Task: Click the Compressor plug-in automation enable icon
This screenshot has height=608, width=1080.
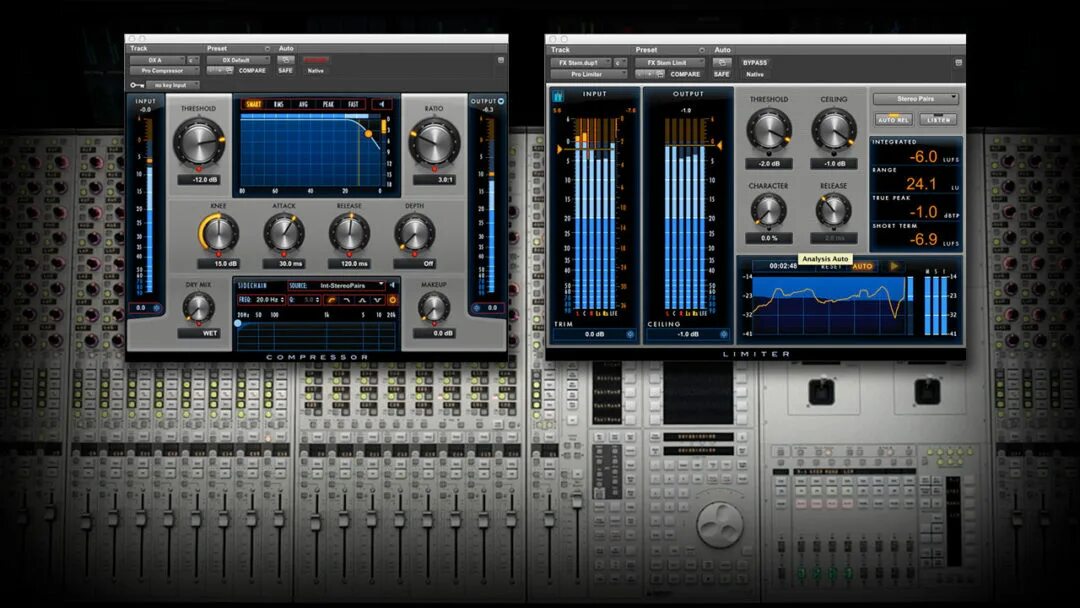Action: 284,60
